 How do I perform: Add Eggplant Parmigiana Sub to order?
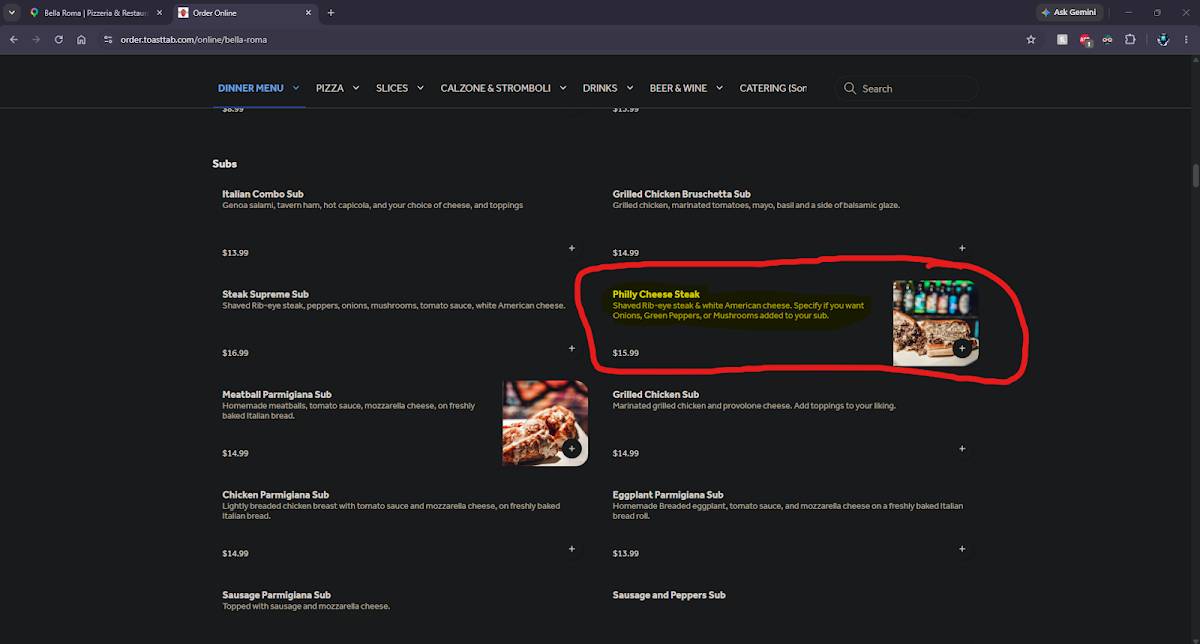pos(962,548)
